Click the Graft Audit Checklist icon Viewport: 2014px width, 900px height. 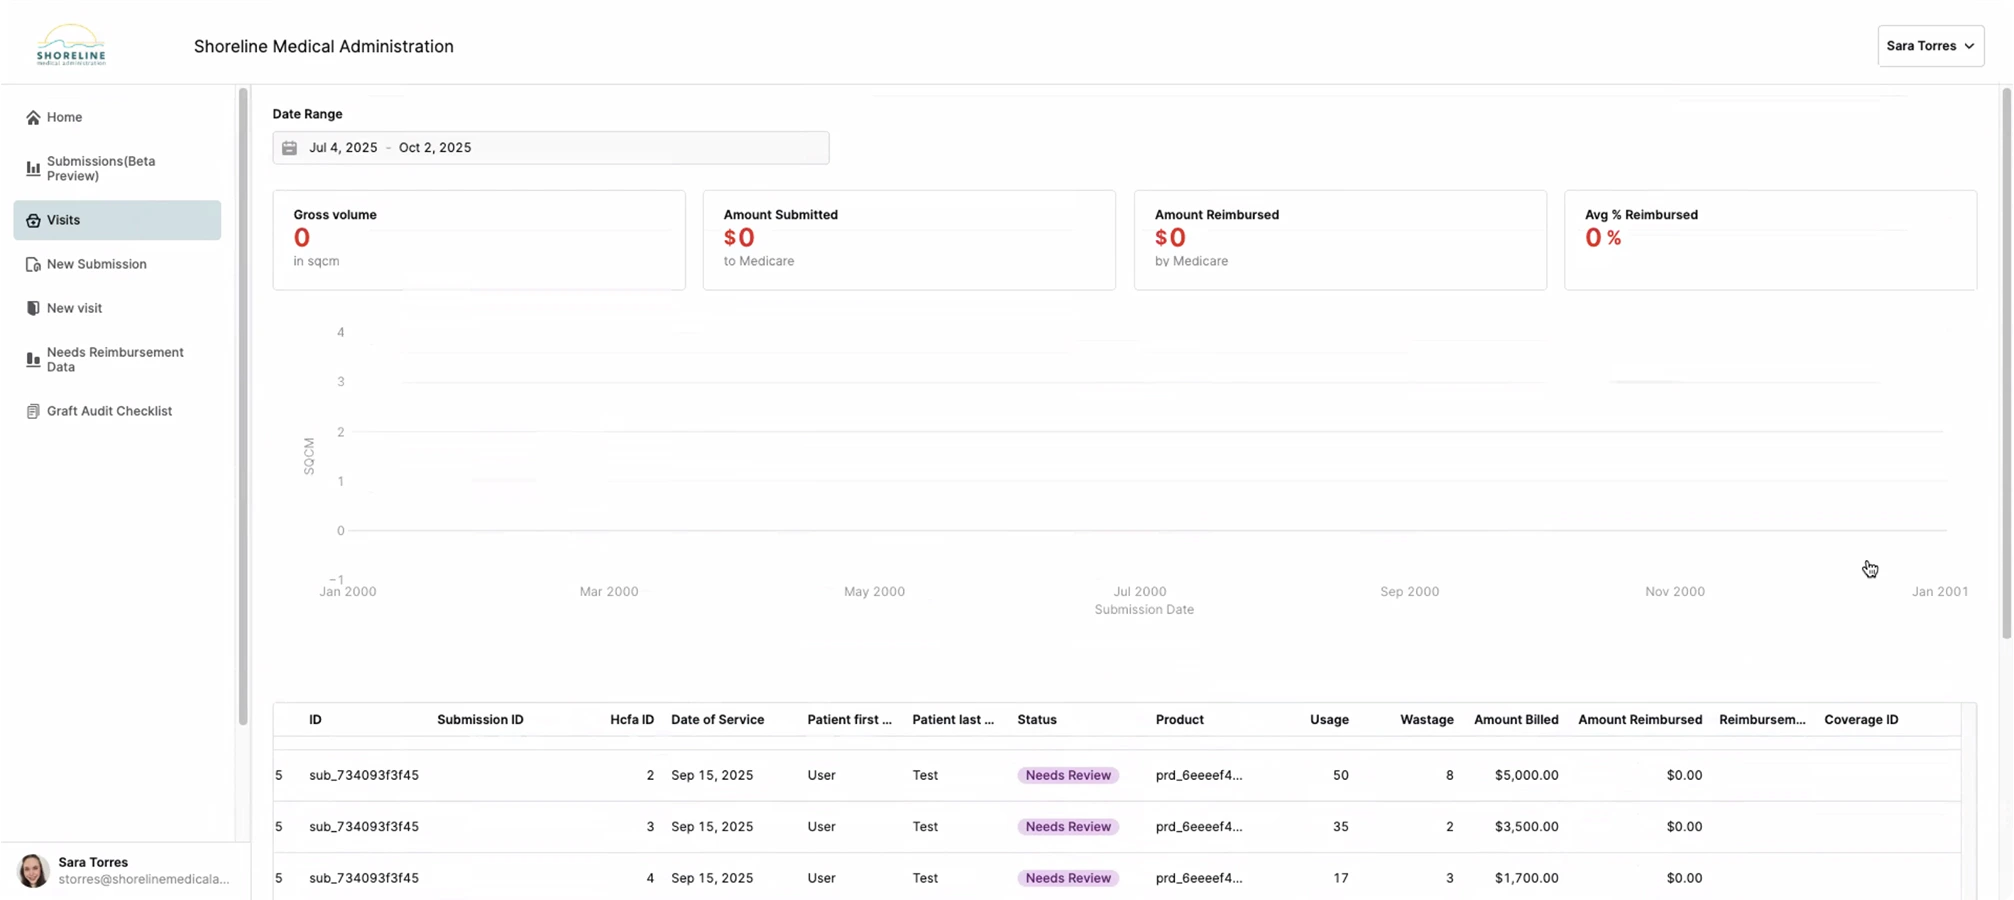coord(33,412)
